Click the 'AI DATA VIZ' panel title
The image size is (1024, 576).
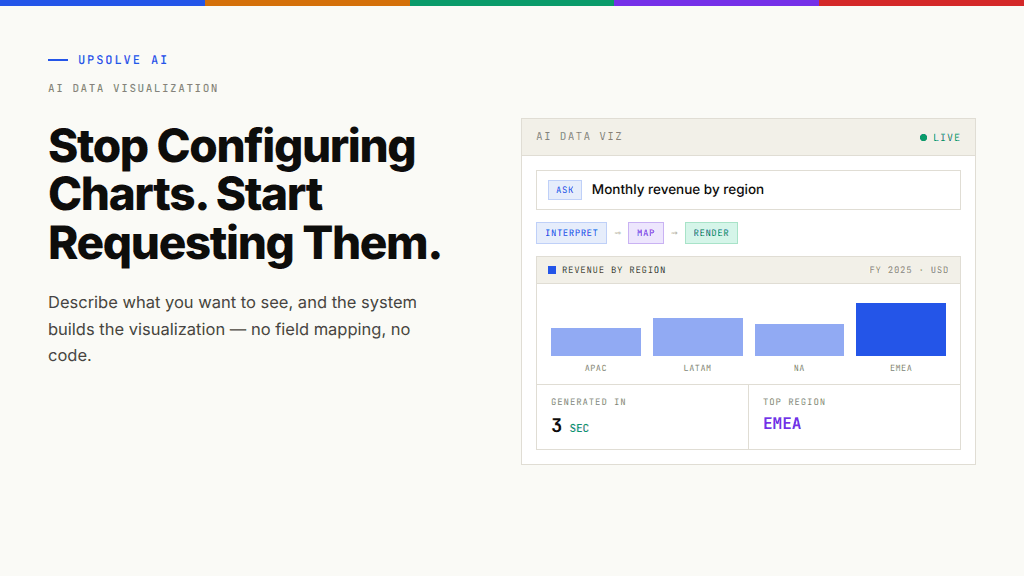[579, 136]
